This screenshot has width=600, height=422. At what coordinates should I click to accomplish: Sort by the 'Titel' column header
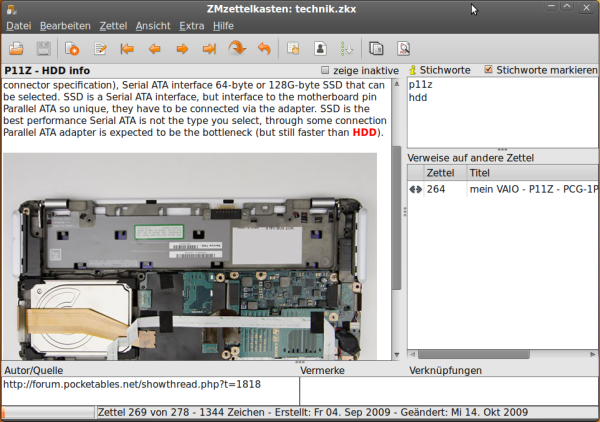click(x=533, y=173)
